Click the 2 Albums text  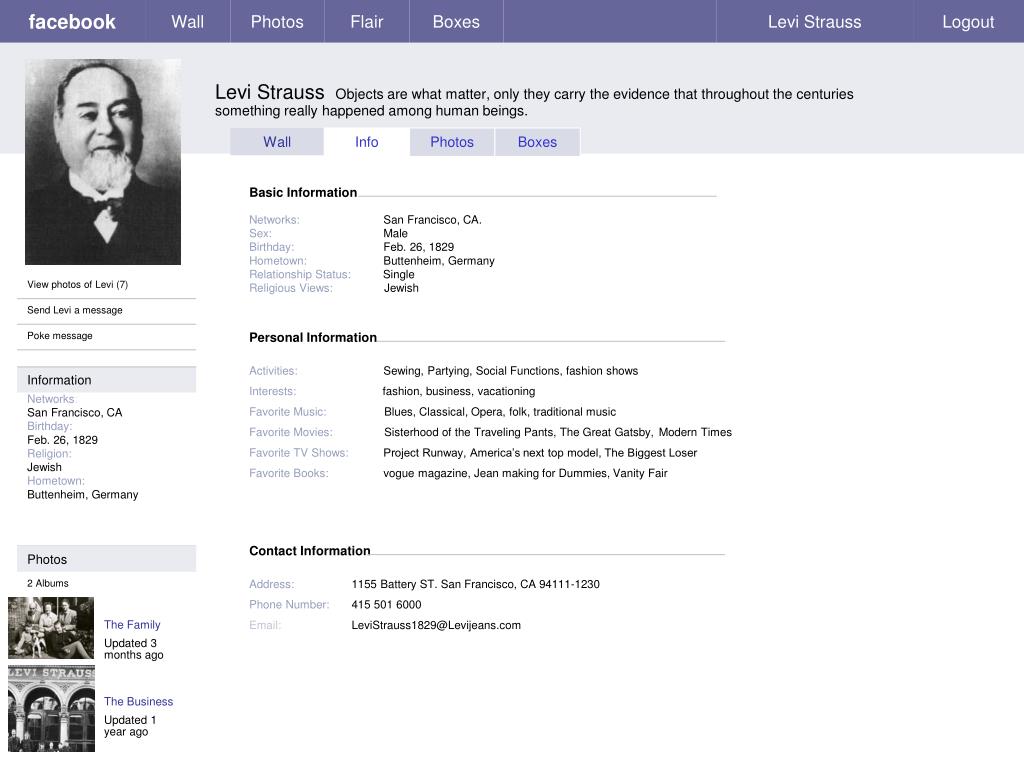tap(48, 583)
